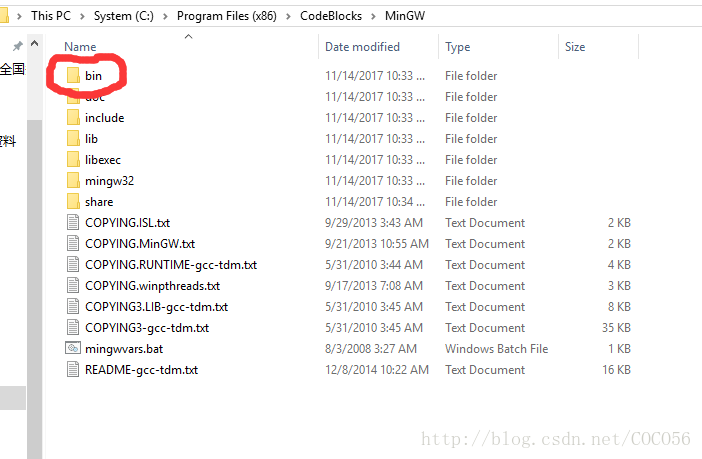Expand the chevron after CodeBlocks in path

click(376, 15)
